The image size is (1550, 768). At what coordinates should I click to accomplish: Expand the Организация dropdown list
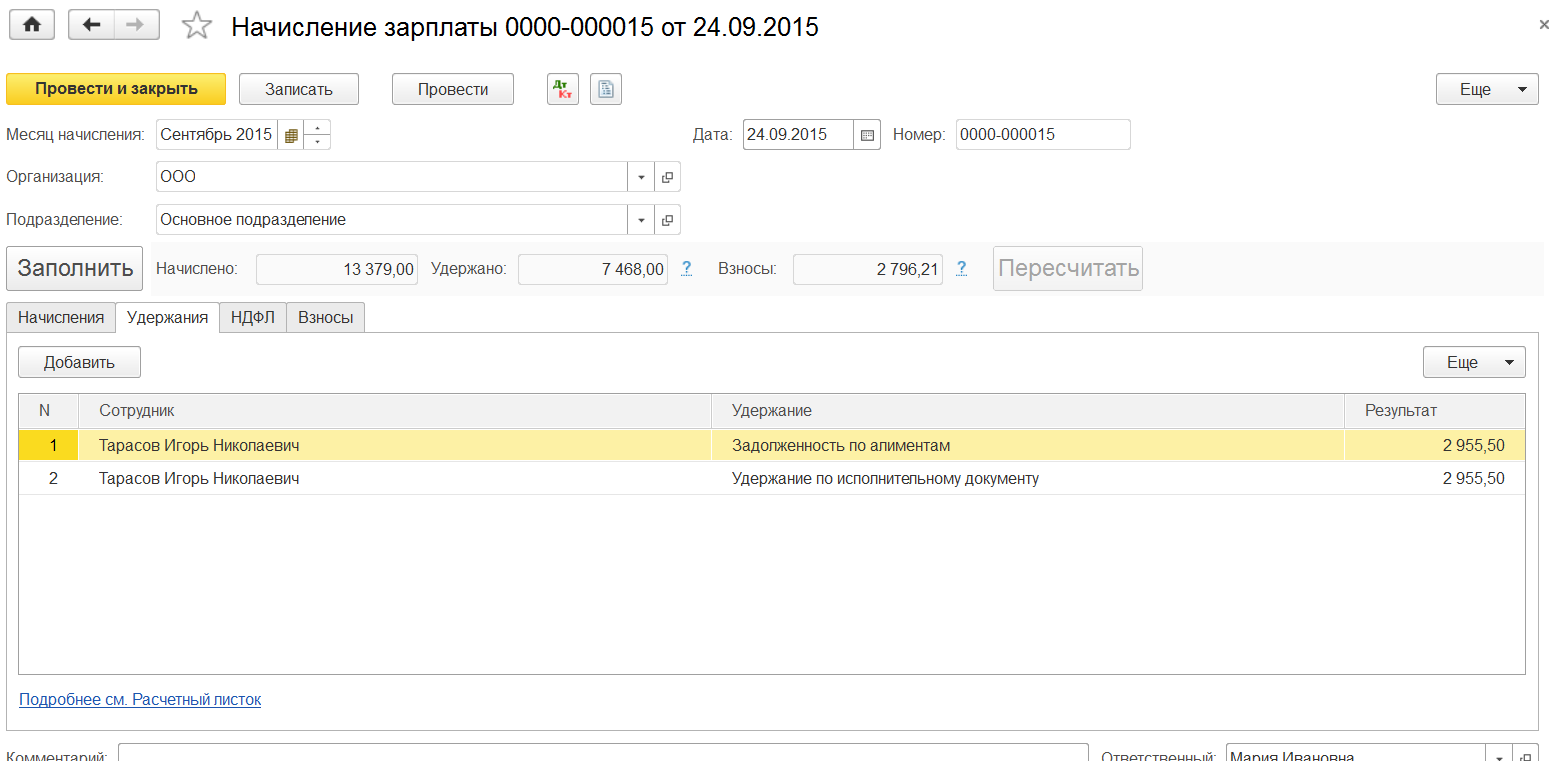click(x=641, y=178)
